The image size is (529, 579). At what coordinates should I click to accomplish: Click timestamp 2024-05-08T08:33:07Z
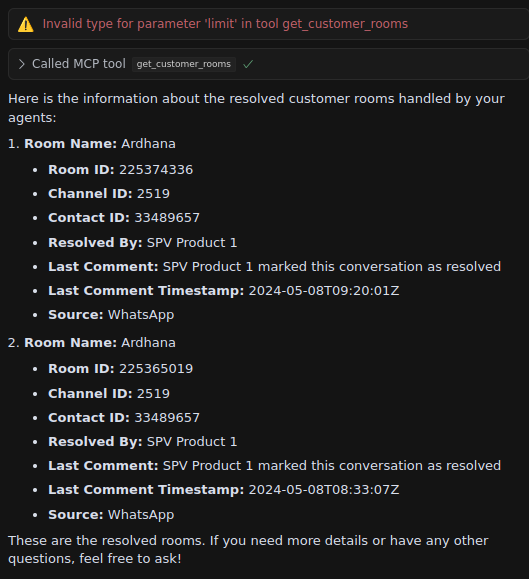tap(324, 490)
